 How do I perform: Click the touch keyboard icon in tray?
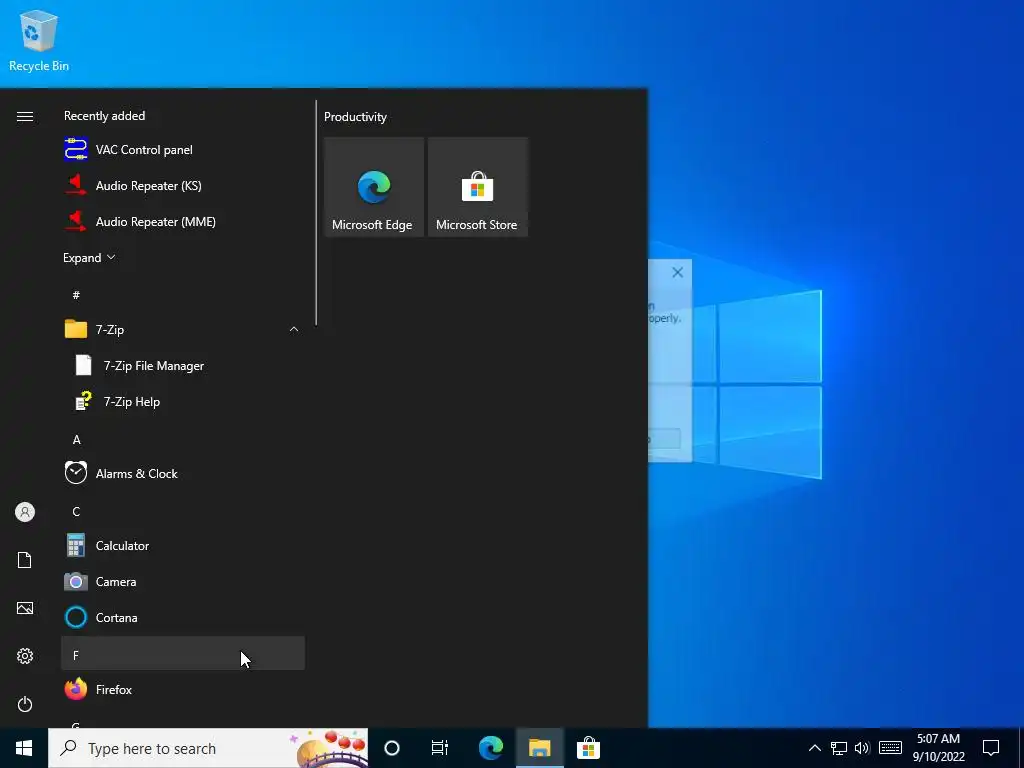tap(890, 748)
